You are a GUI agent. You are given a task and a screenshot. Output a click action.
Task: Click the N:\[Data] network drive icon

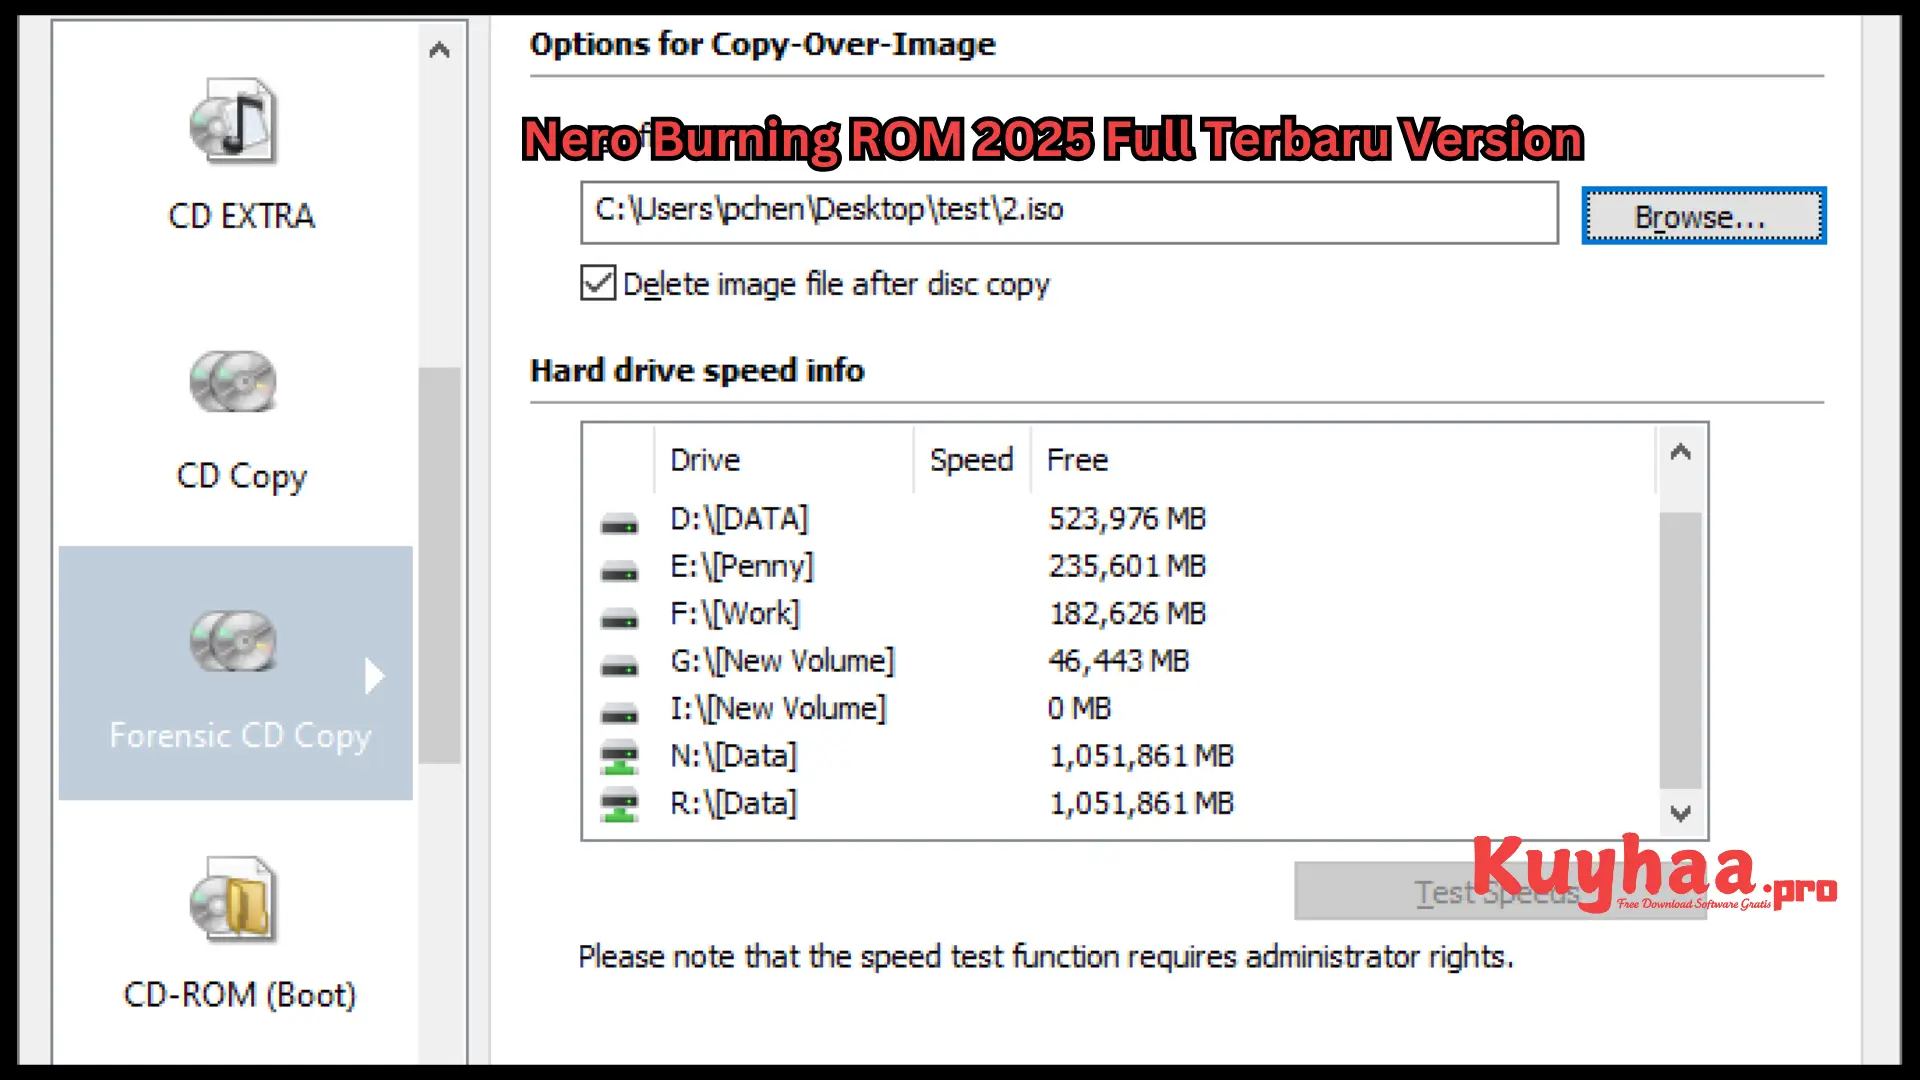click(x=619, y=757)
